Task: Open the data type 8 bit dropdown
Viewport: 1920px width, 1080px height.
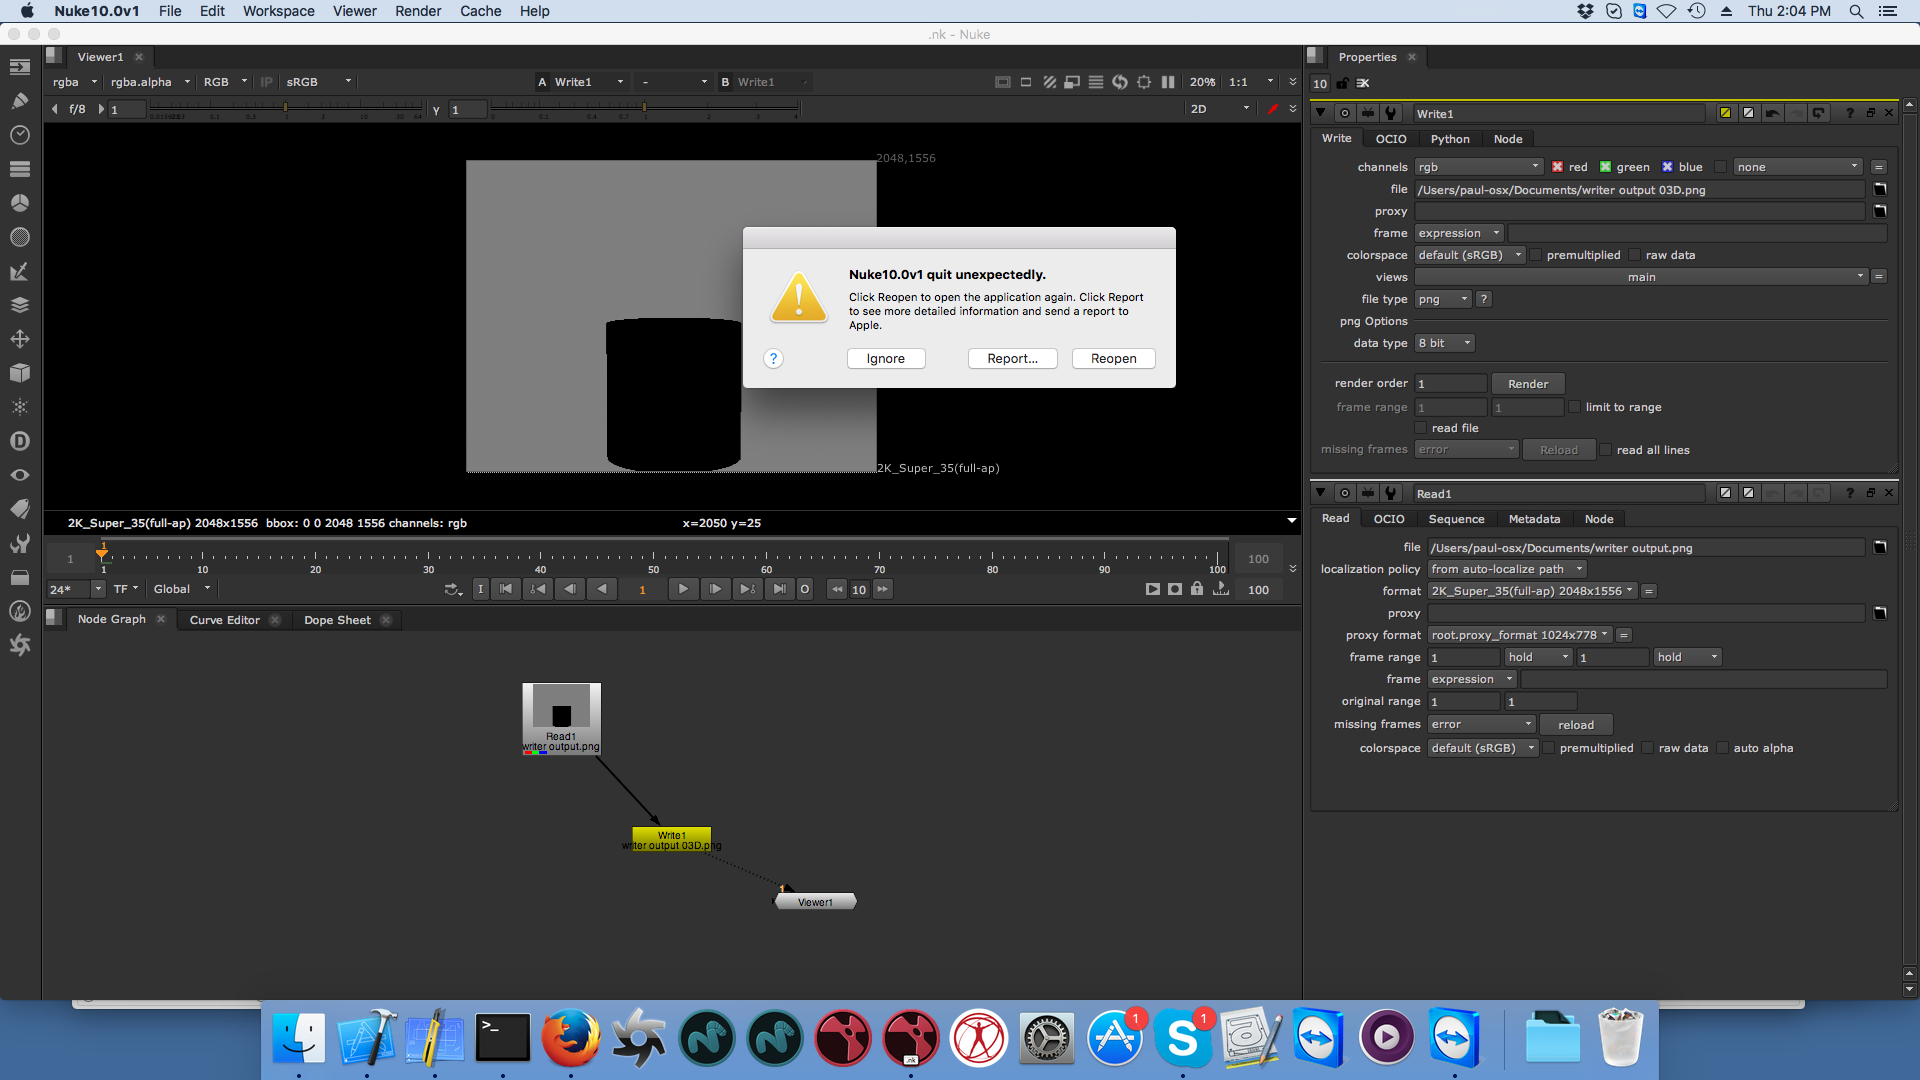Action: [1445, 343]
